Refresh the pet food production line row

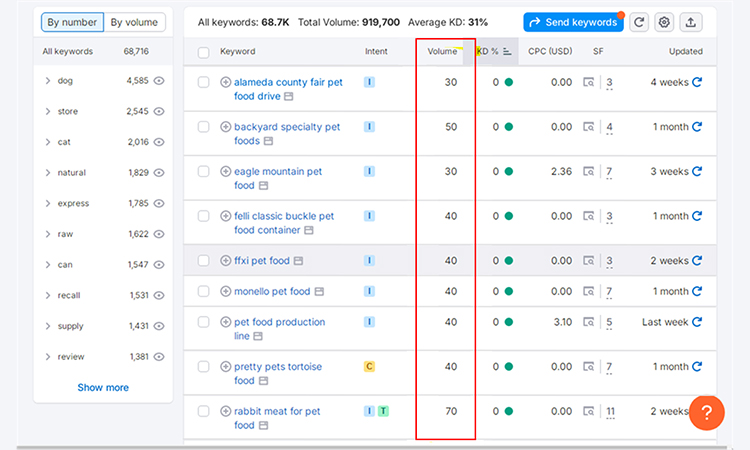[697, 322]
